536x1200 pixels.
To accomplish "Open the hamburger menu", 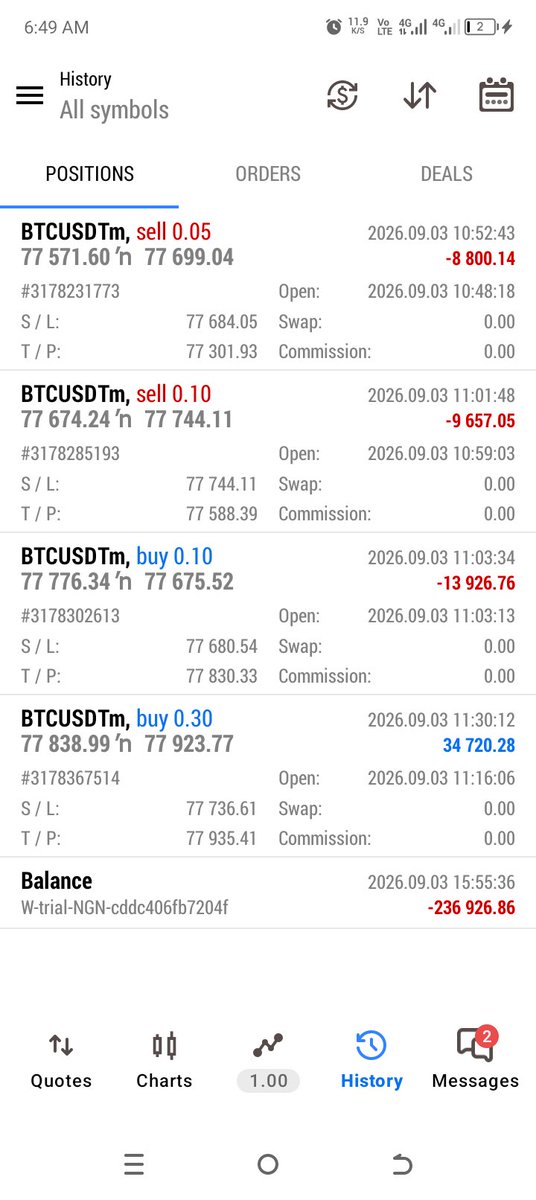I will click(x=30, y=95).
